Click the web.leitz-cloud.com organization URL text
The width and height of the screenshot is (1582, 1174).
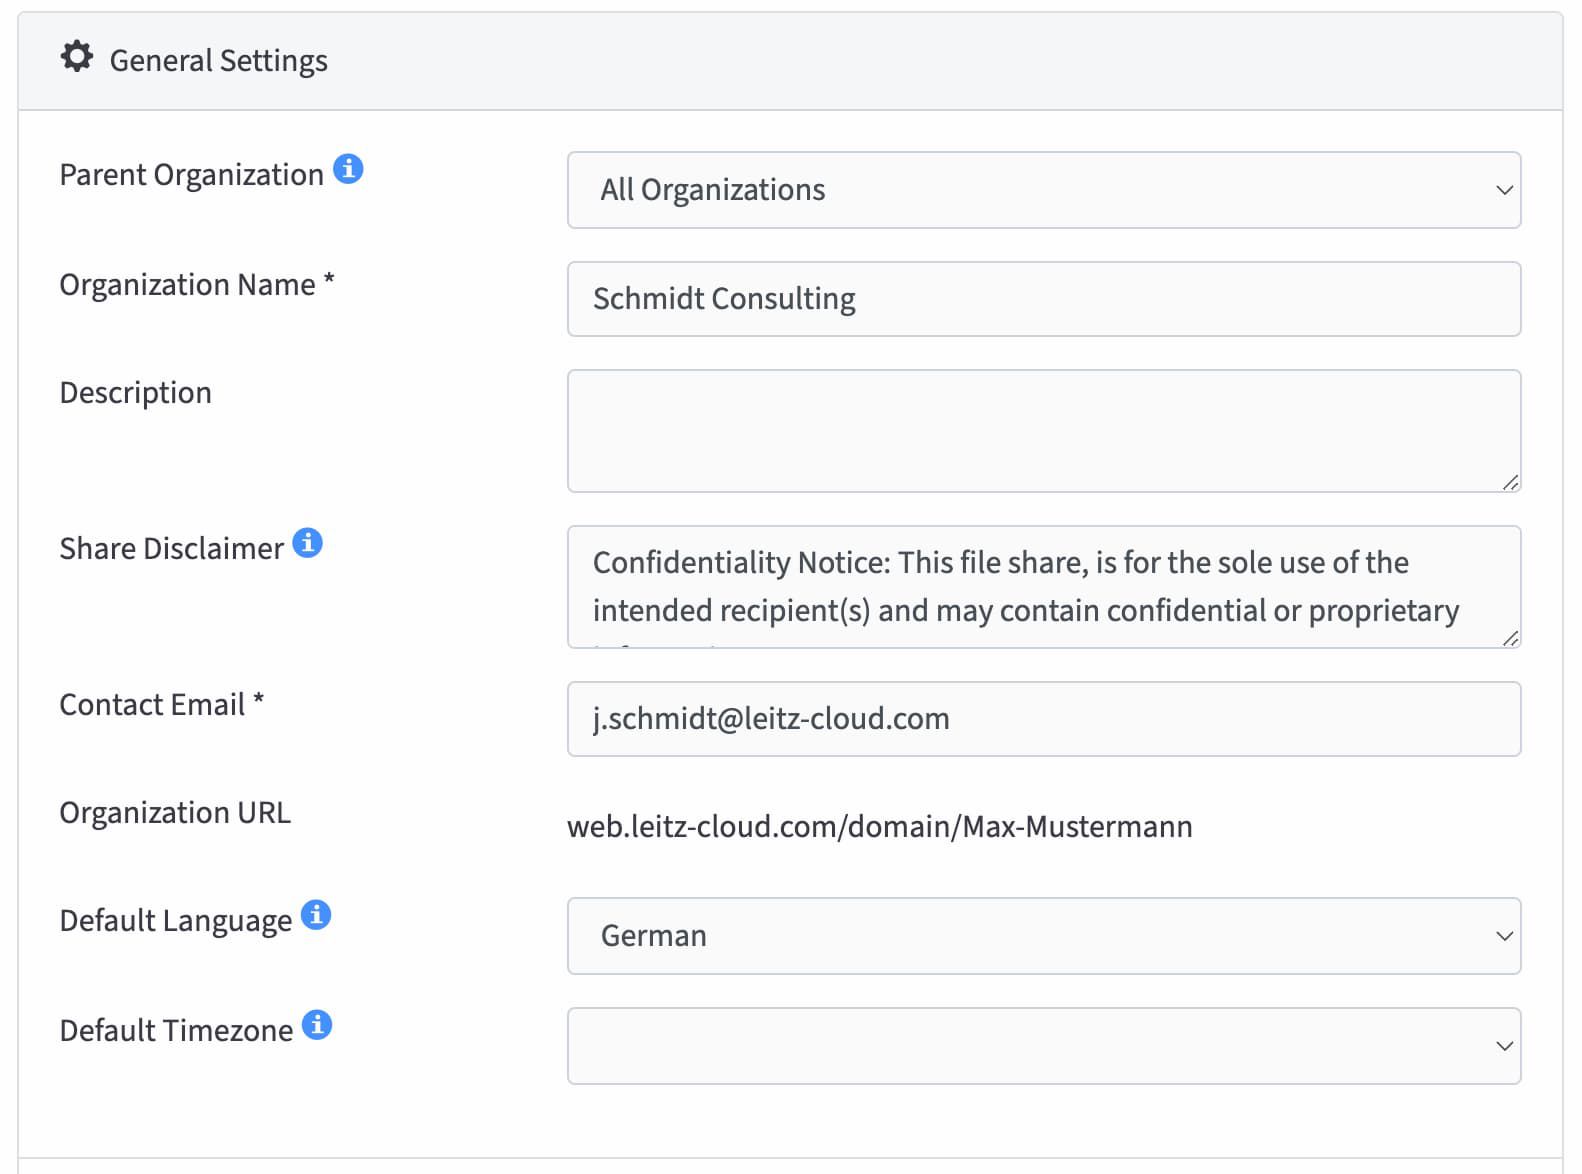pyautogui.click(x=879, y=827)
